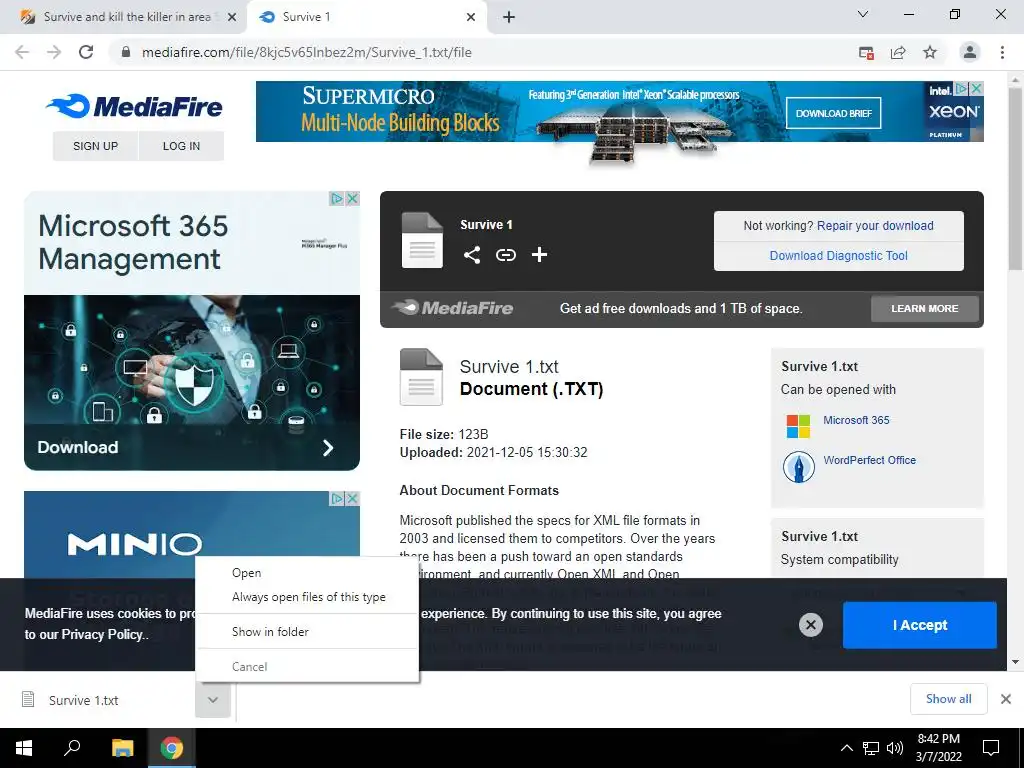Image resolution: width=1024 pixels, height=768 pixels.
Task: Close the MINIO ad with X
Action: click(352, 498)
